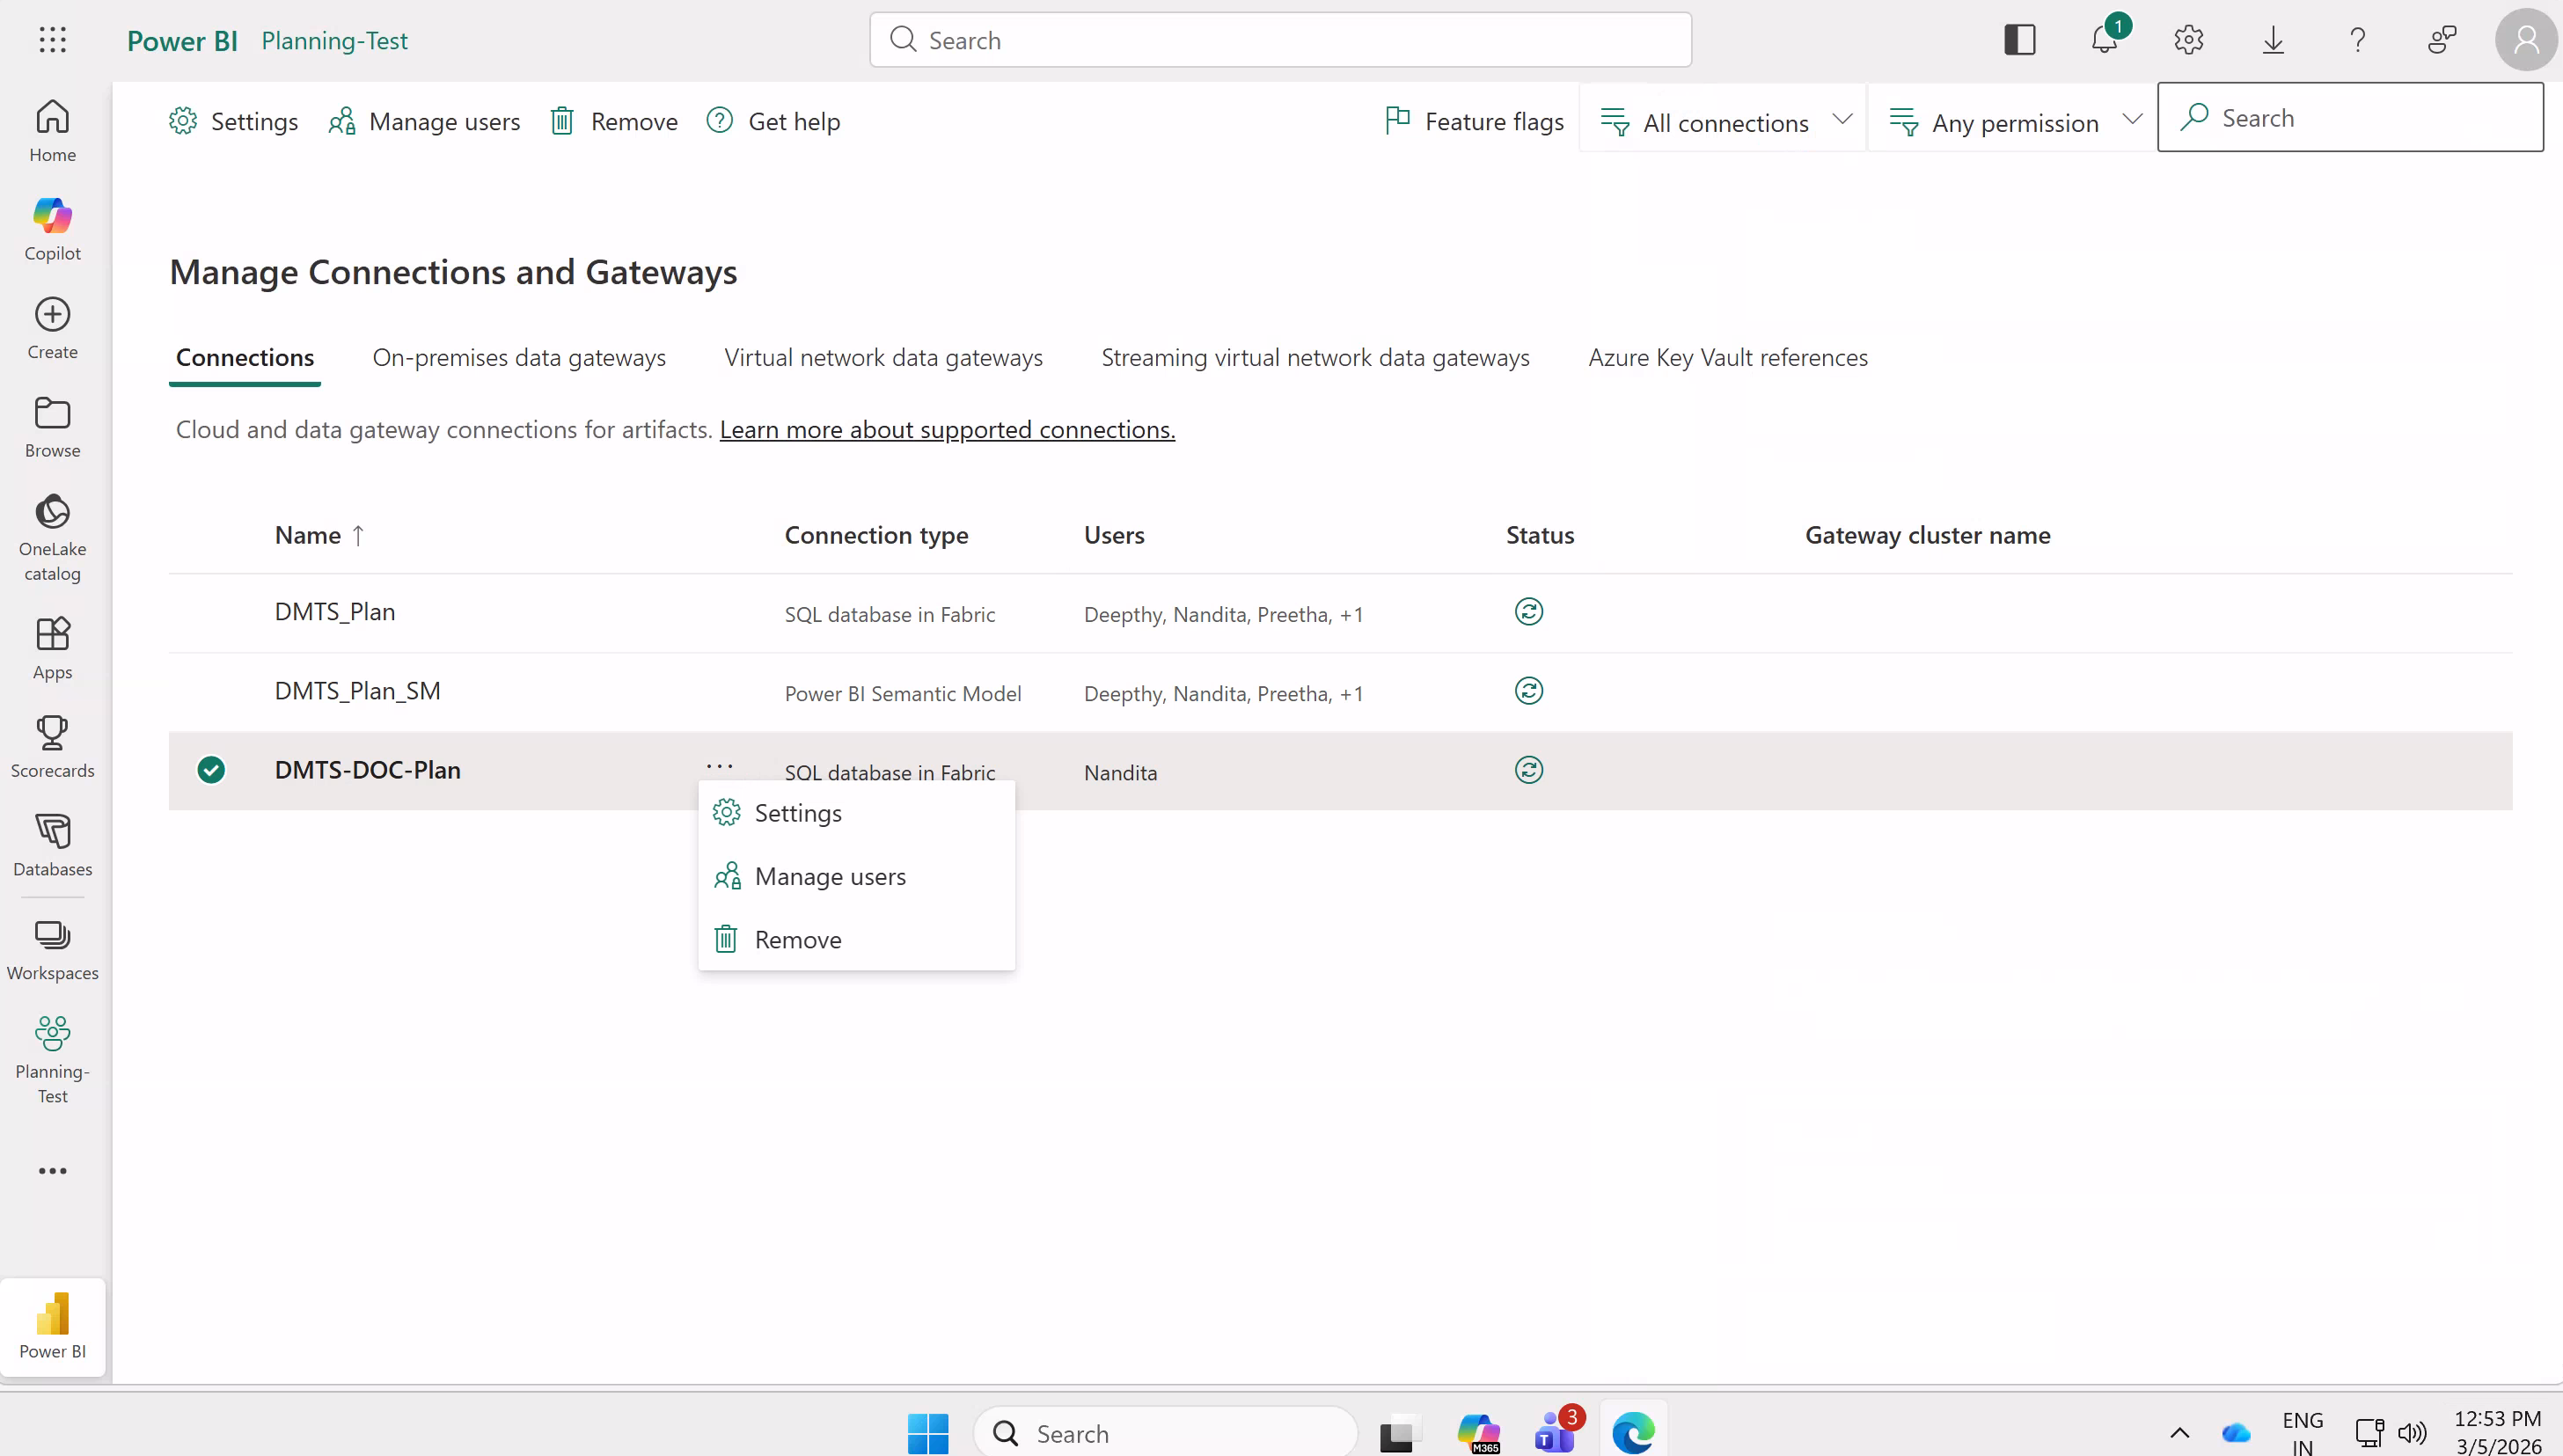The width and height of the screenshot is (2563, 1456).
Task: Click the download arrow icon in header
Action: tap(2273, 40)
